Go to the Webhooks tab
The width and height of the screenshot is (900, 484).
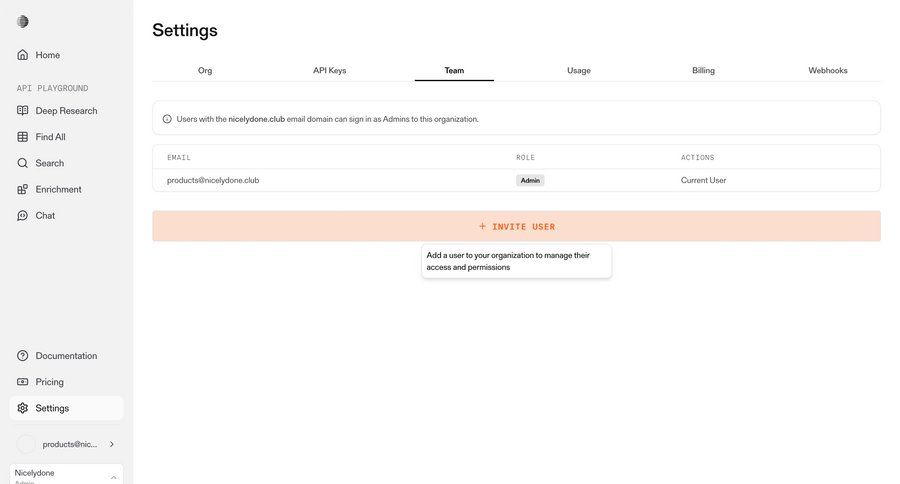pyautogui.click(x=828, y=71)
